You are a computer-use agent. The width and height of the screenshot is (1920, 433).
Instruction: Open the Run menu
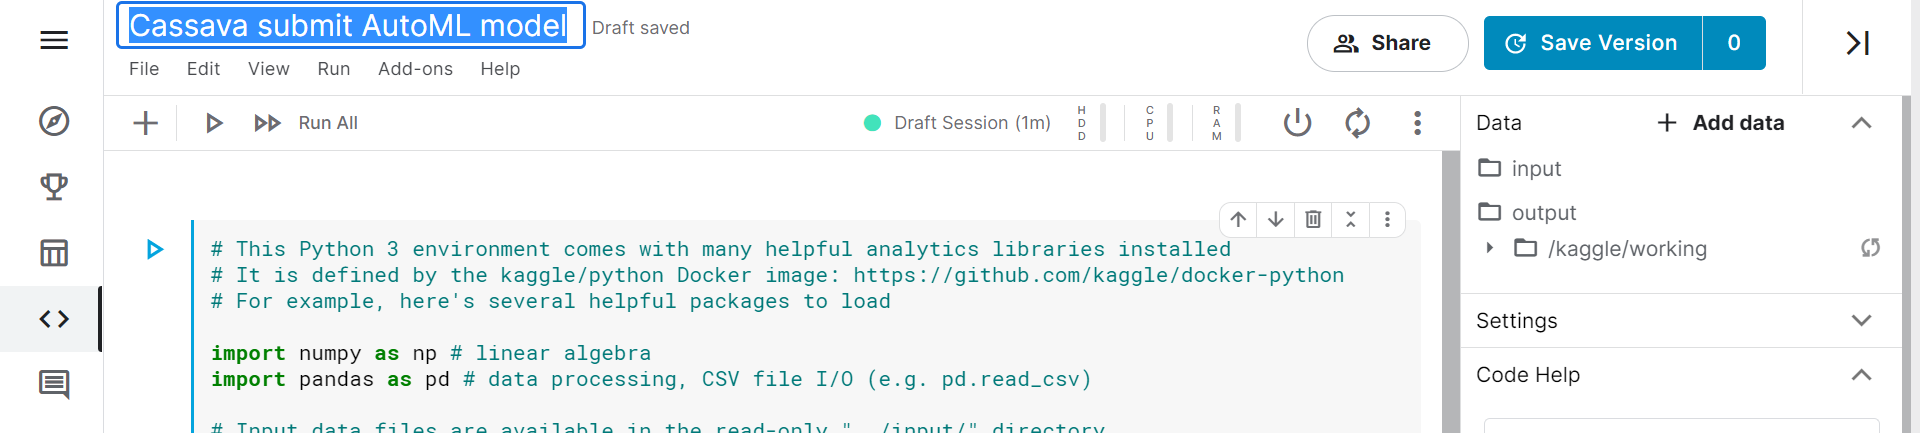pyautogui.click(x=333, y=69)
